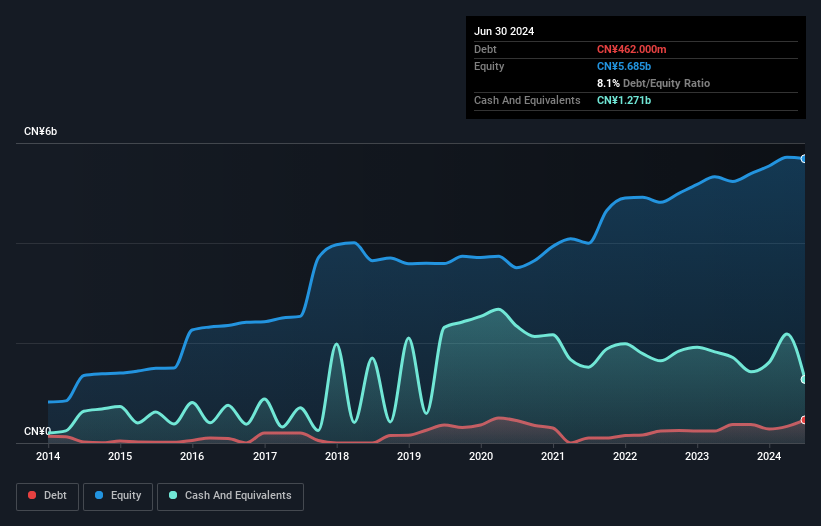821x526 pixels.
Task: Toggle the Debt legend series
Action: pos(48,496)
